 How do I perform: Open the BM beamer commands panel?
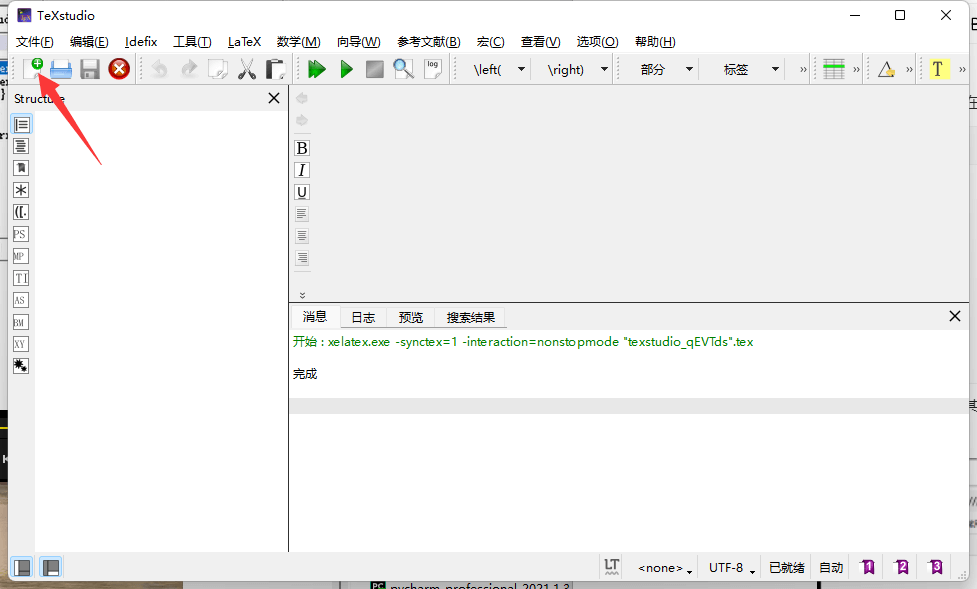click(21, 322)
